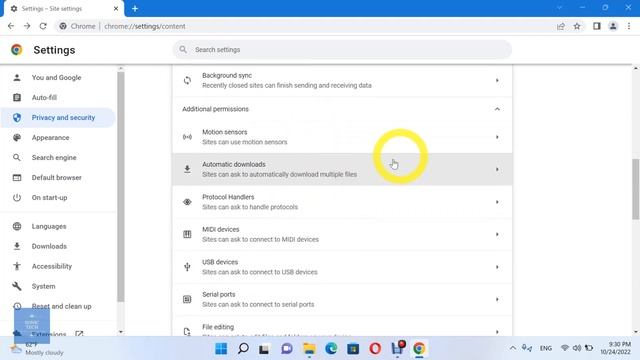The height and width of the screenshot is (360, 640).
Task: Launch Microsoft Edge from the taskbar
Action: 331,349
